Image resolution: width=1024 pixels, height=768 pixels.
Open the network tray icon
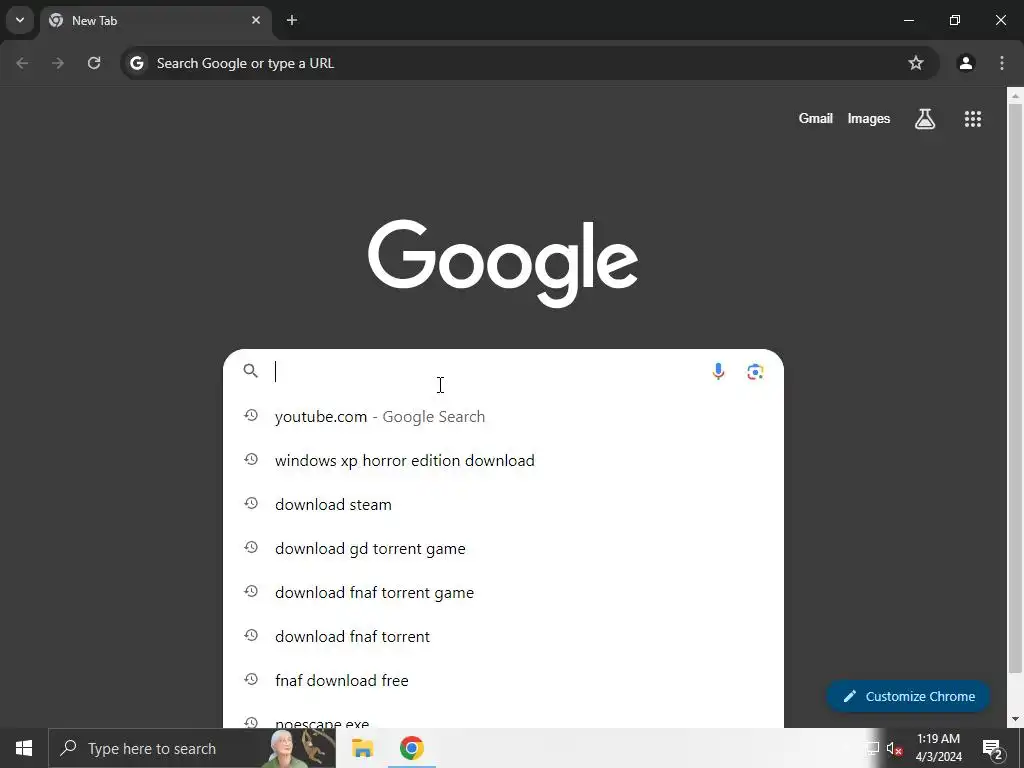pos(872,748)
